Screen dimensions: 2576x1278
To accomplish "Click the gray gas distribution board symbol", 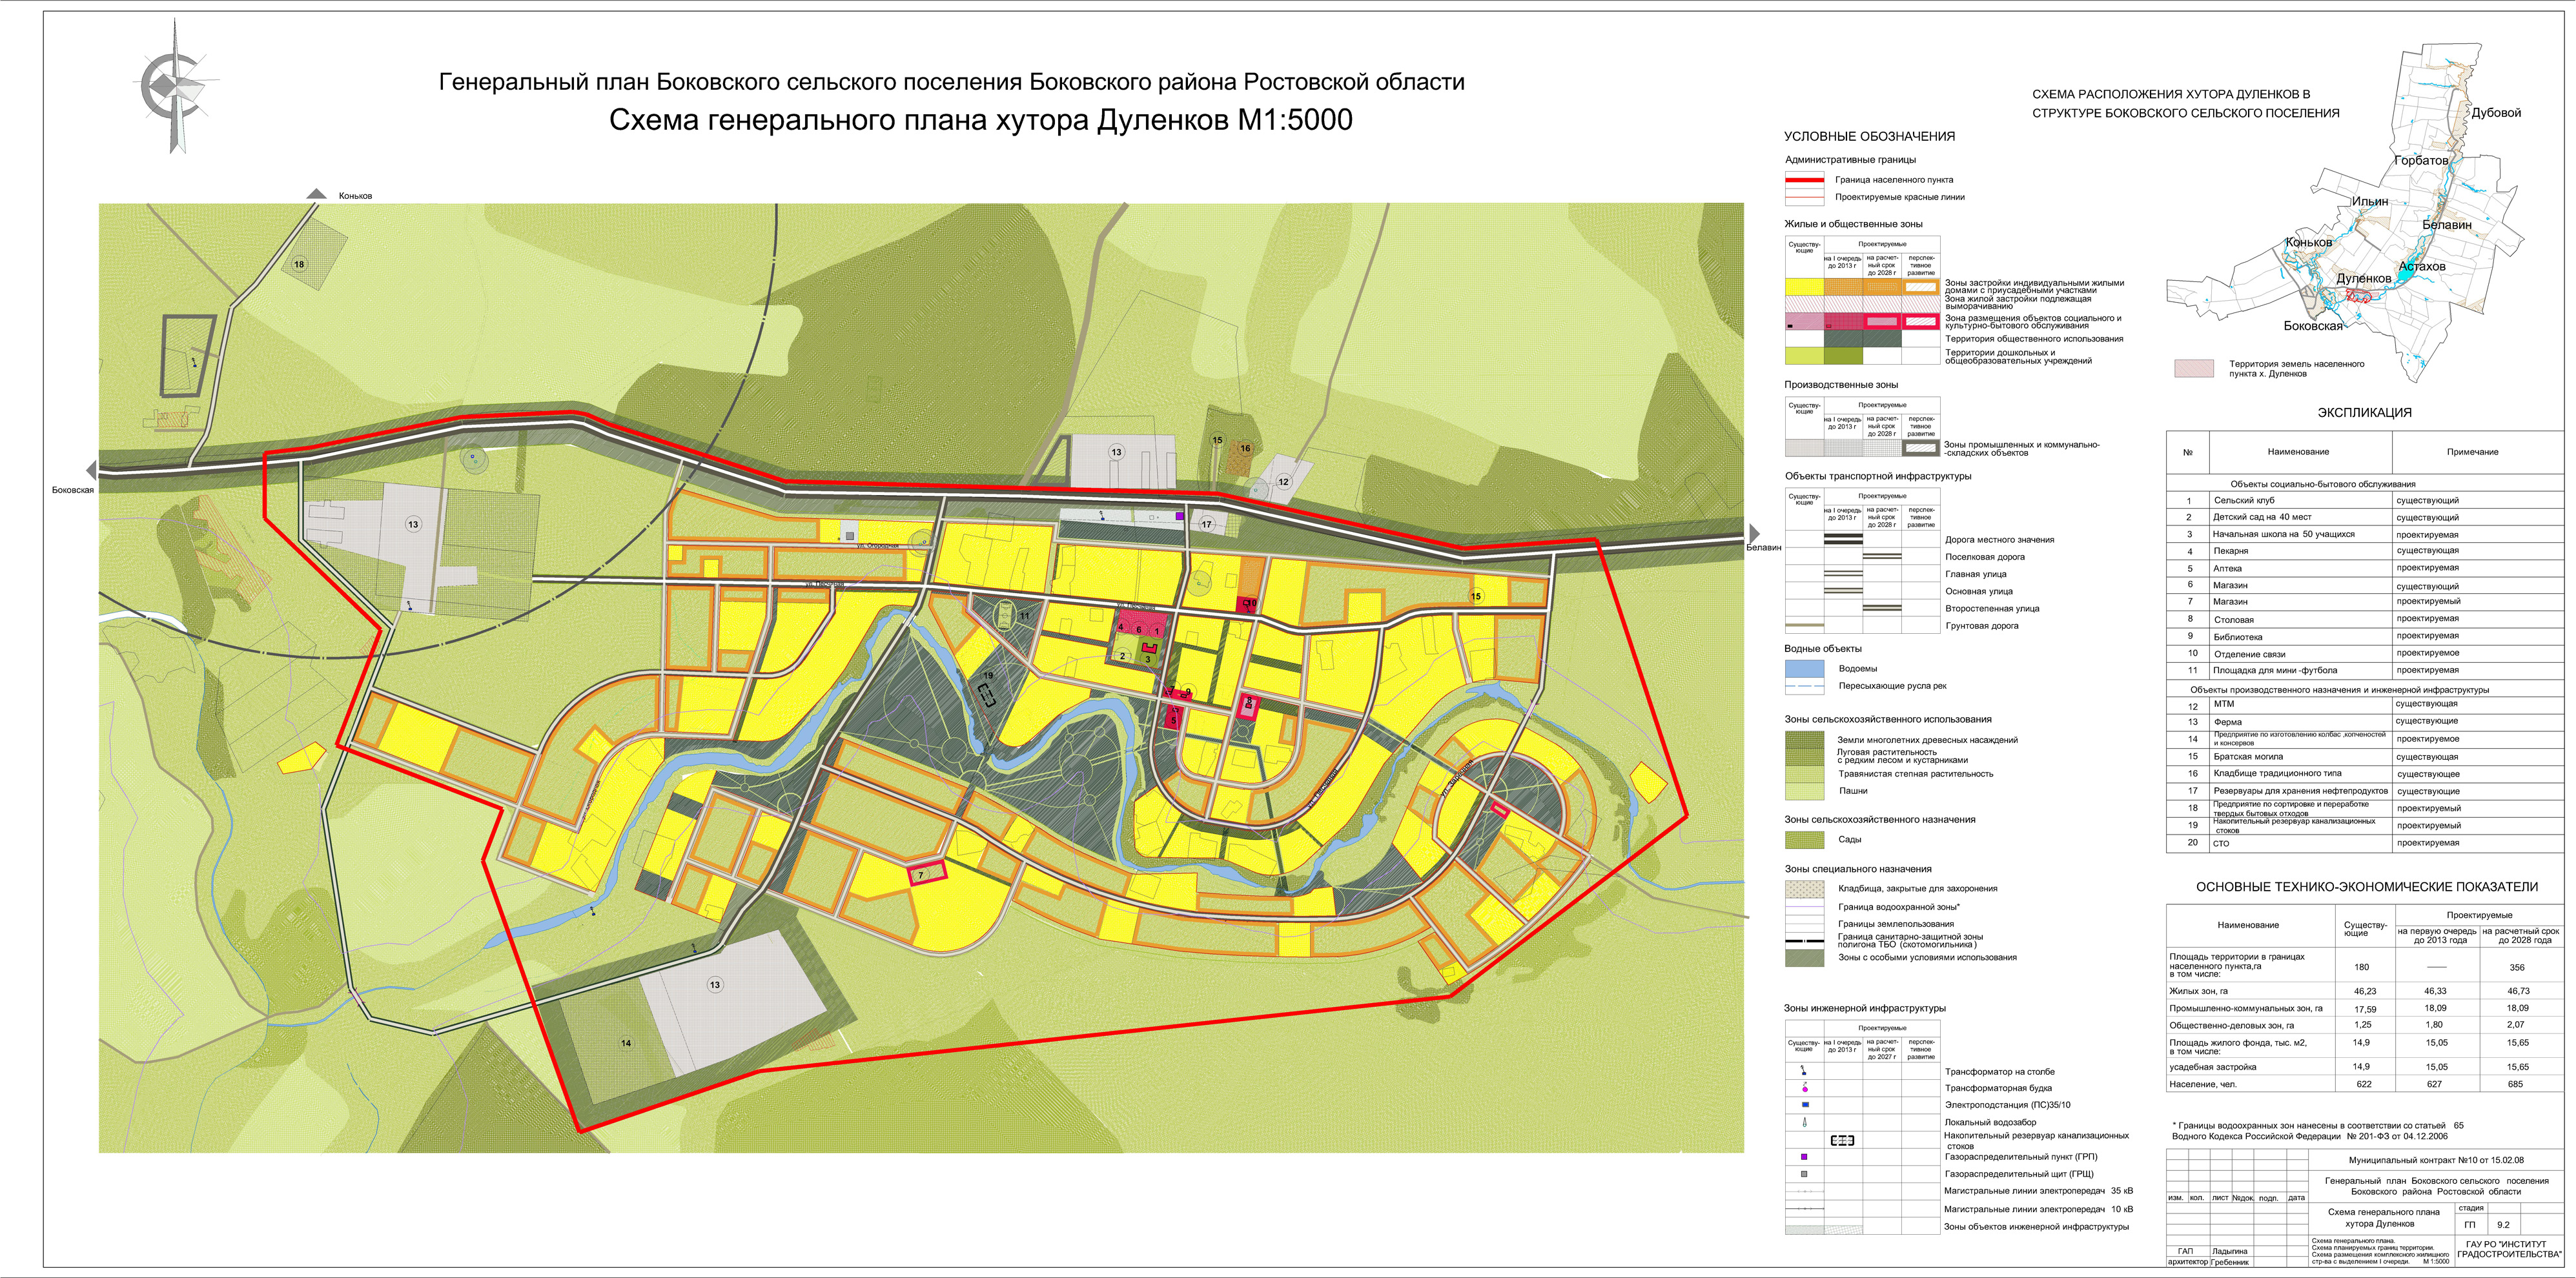I will coord(1804,1174).
